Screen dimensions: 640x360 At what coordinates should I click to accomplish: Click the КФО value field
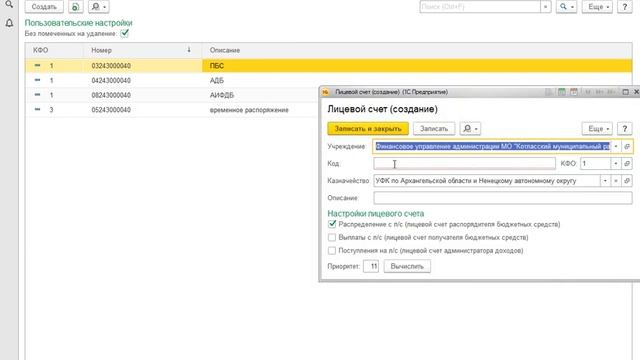point(595,164)
